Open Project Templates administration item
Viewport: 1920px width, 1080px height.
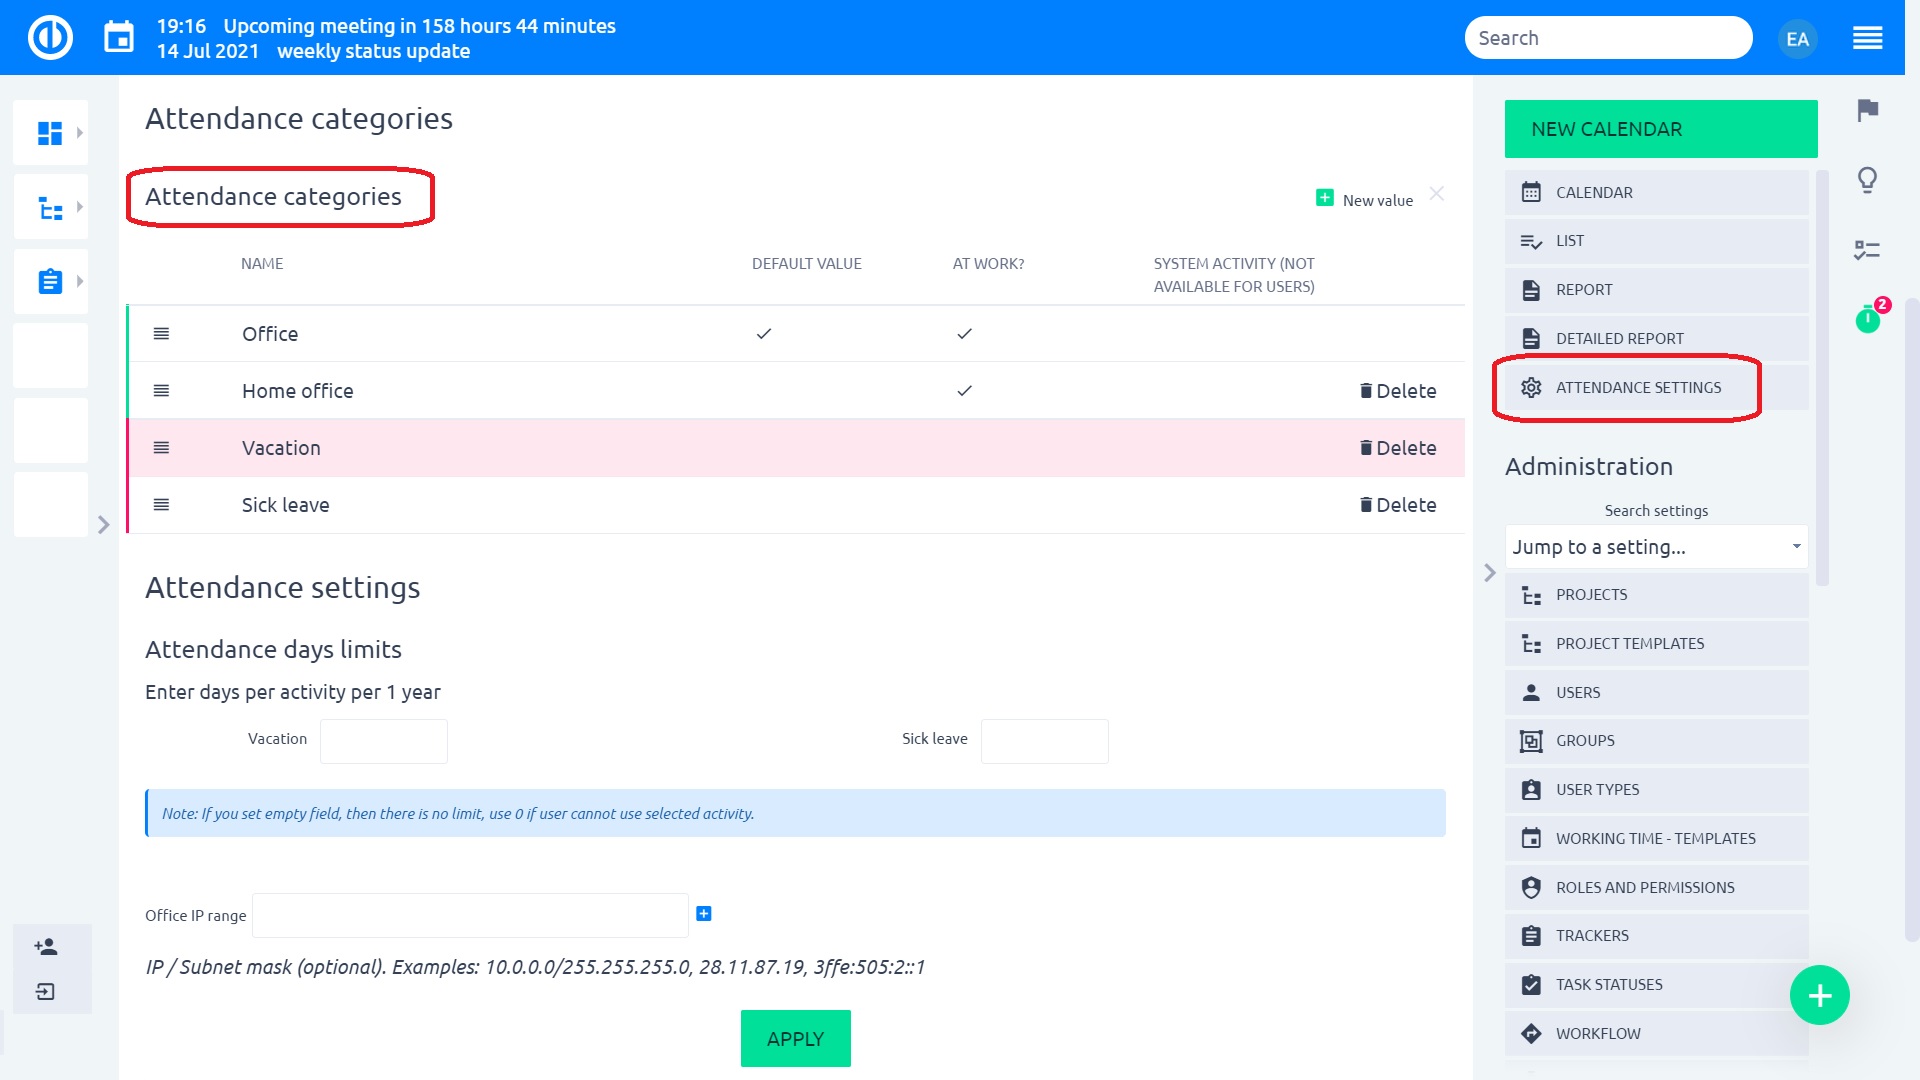tap(1656, 644)
